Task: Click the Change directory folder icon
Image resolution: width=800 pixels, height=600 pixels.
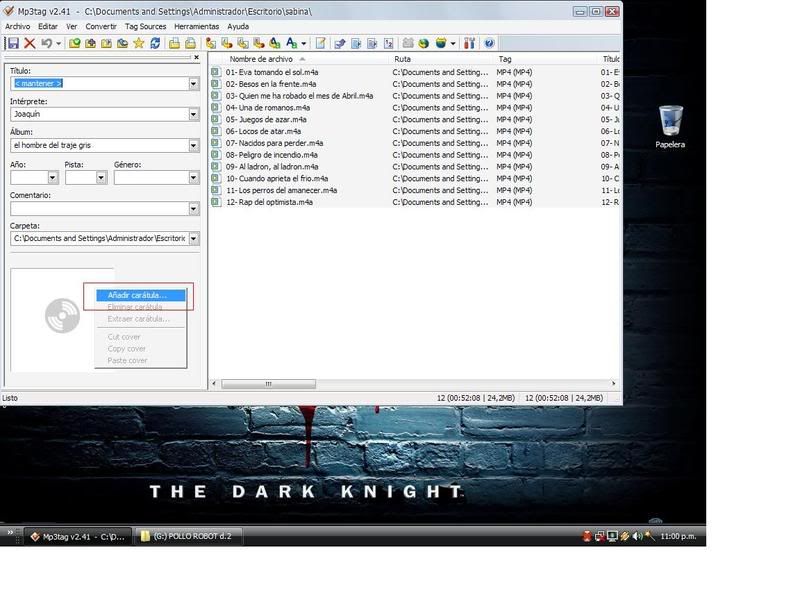Action: (x=74, y=43)
